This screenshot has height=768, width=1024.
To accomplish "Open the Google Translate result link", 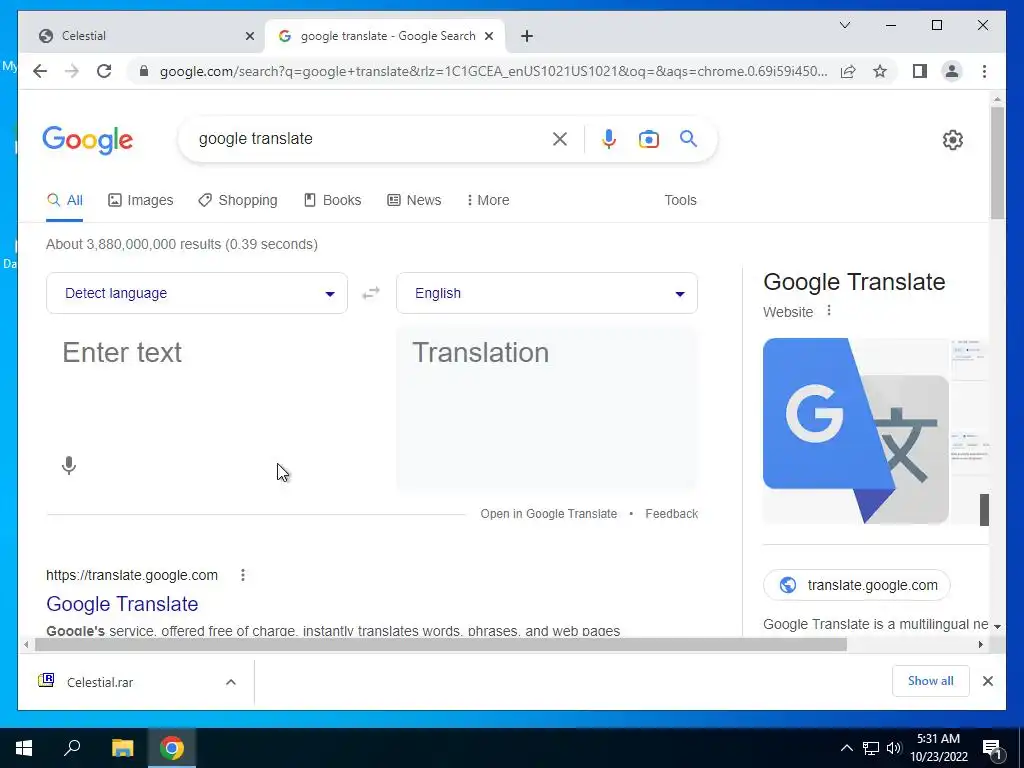I will pyautogui.click(x=122, y=604).
